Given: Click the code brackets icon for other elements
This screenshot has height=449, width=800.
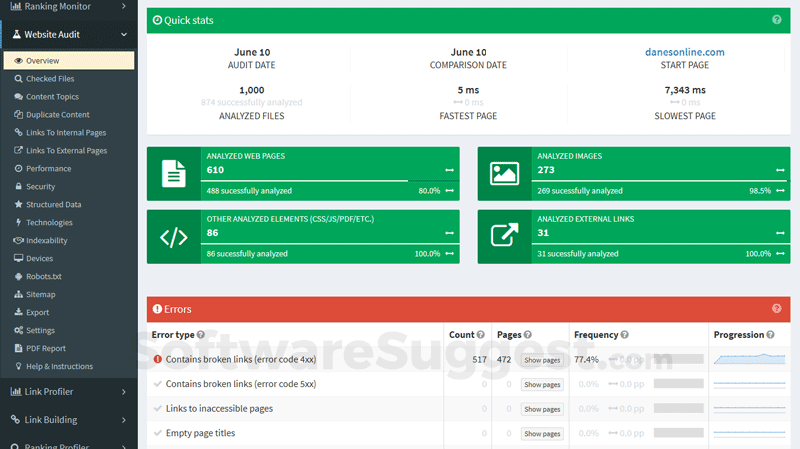Looking at the screenshot, I should coord(174,237).
